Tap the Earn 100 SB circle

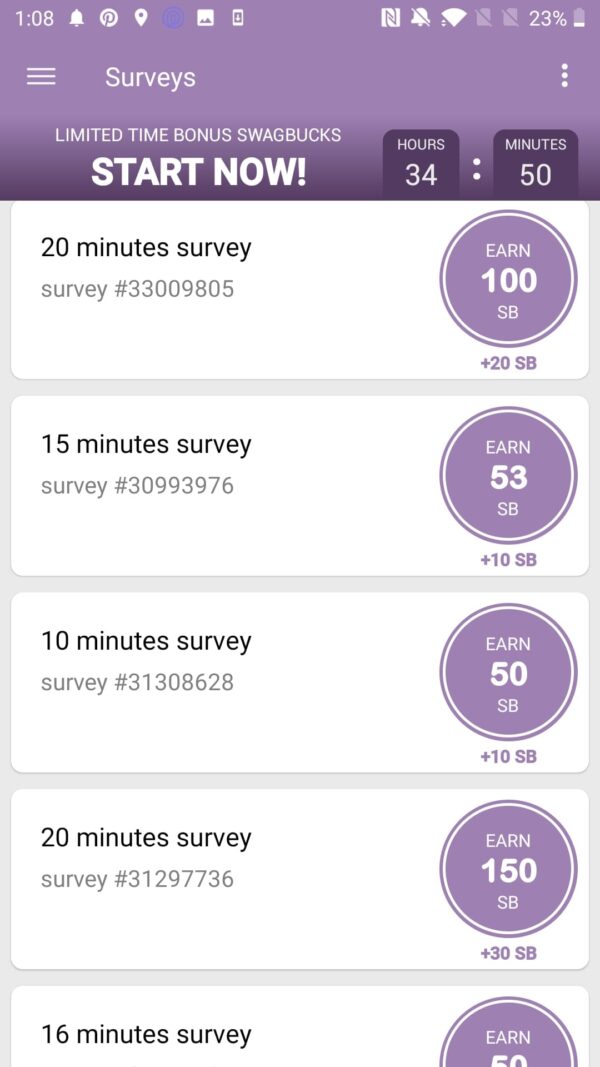(x=508, y=280)
